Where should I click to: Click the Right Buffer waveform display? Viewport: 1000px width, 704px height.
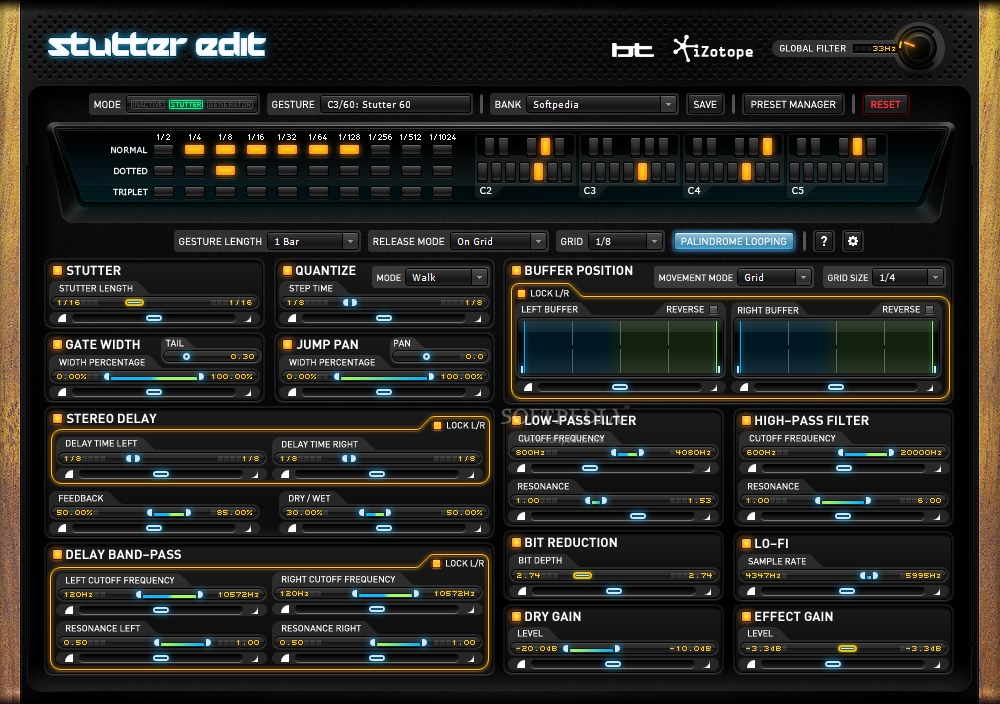click(836, 346)
